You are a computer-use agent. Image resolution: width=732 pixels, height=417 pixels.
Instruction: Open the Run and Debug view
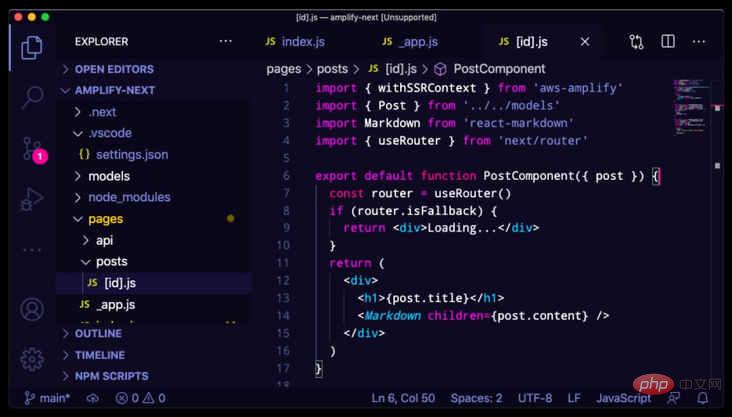[32, 200]
